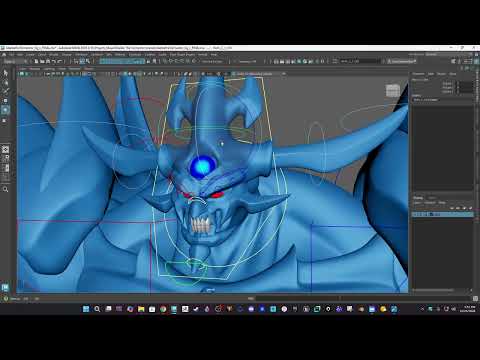This screenshot has height=360, width=480.
Task: Select the arrow Select tool in toolbox
Action: (x=5, y=73)
